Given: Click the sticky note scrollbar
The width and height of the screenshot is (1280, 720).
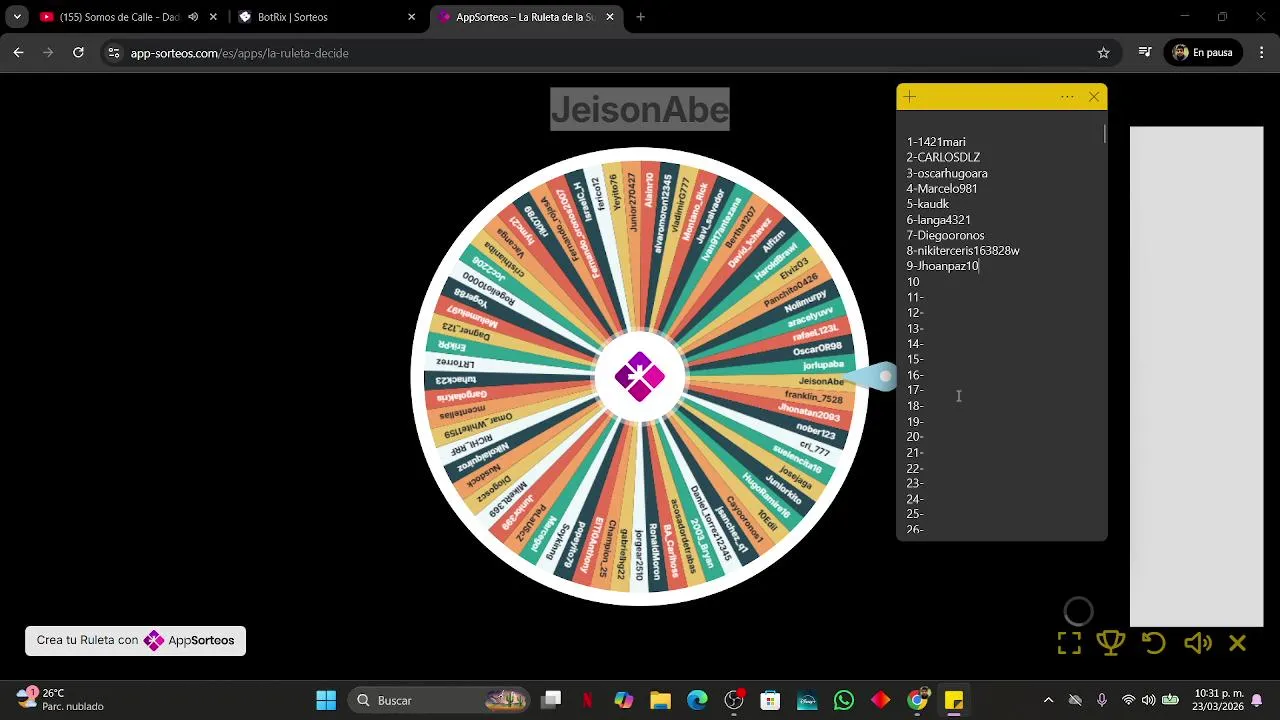Looking at the screenshot, I should (1105, 134).
